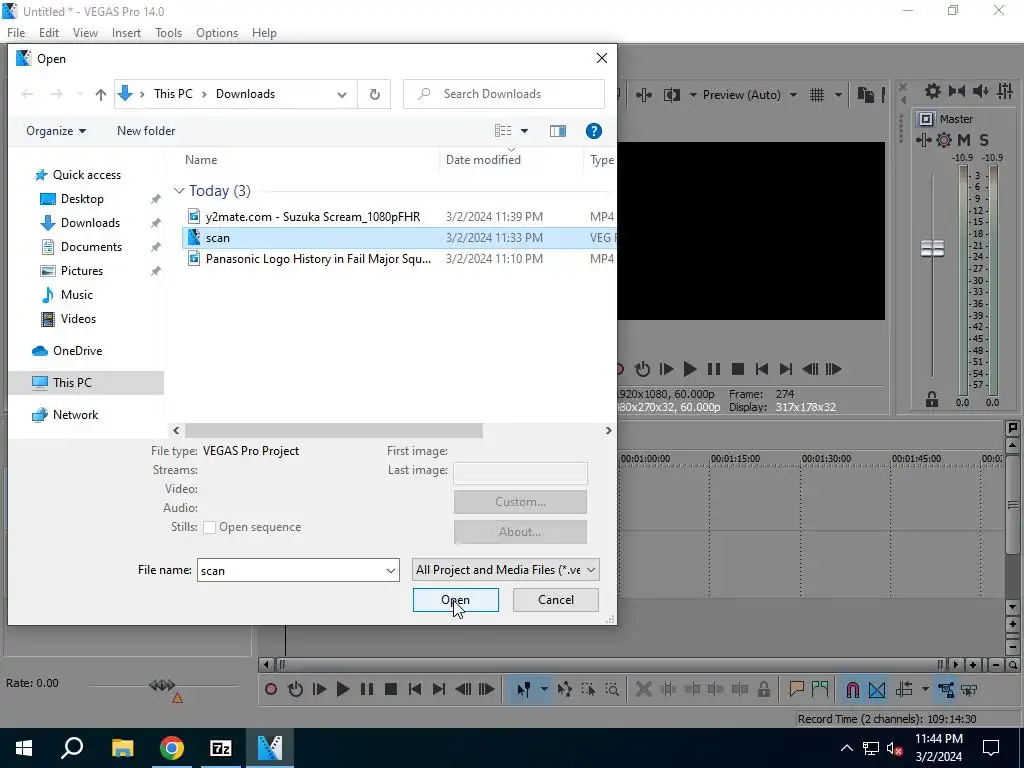
Task: Open the file type filter dropdown
Action: (x=505, y=570)
